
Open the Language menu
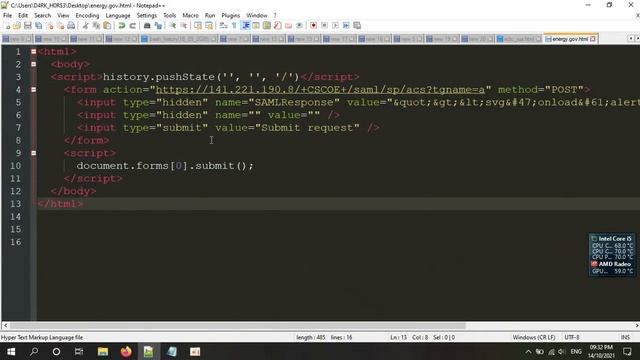(x=118, y=16)
